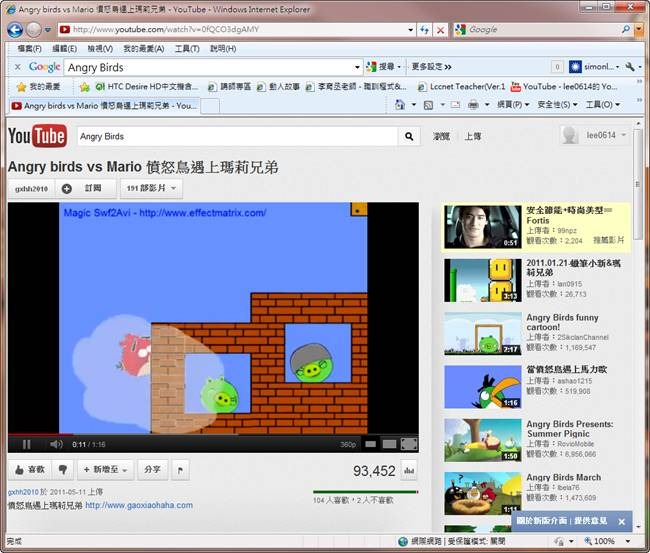Open the 工具(O) command bar menu
The height and width of the screenshot is (553, 650).
pos(602,105)
